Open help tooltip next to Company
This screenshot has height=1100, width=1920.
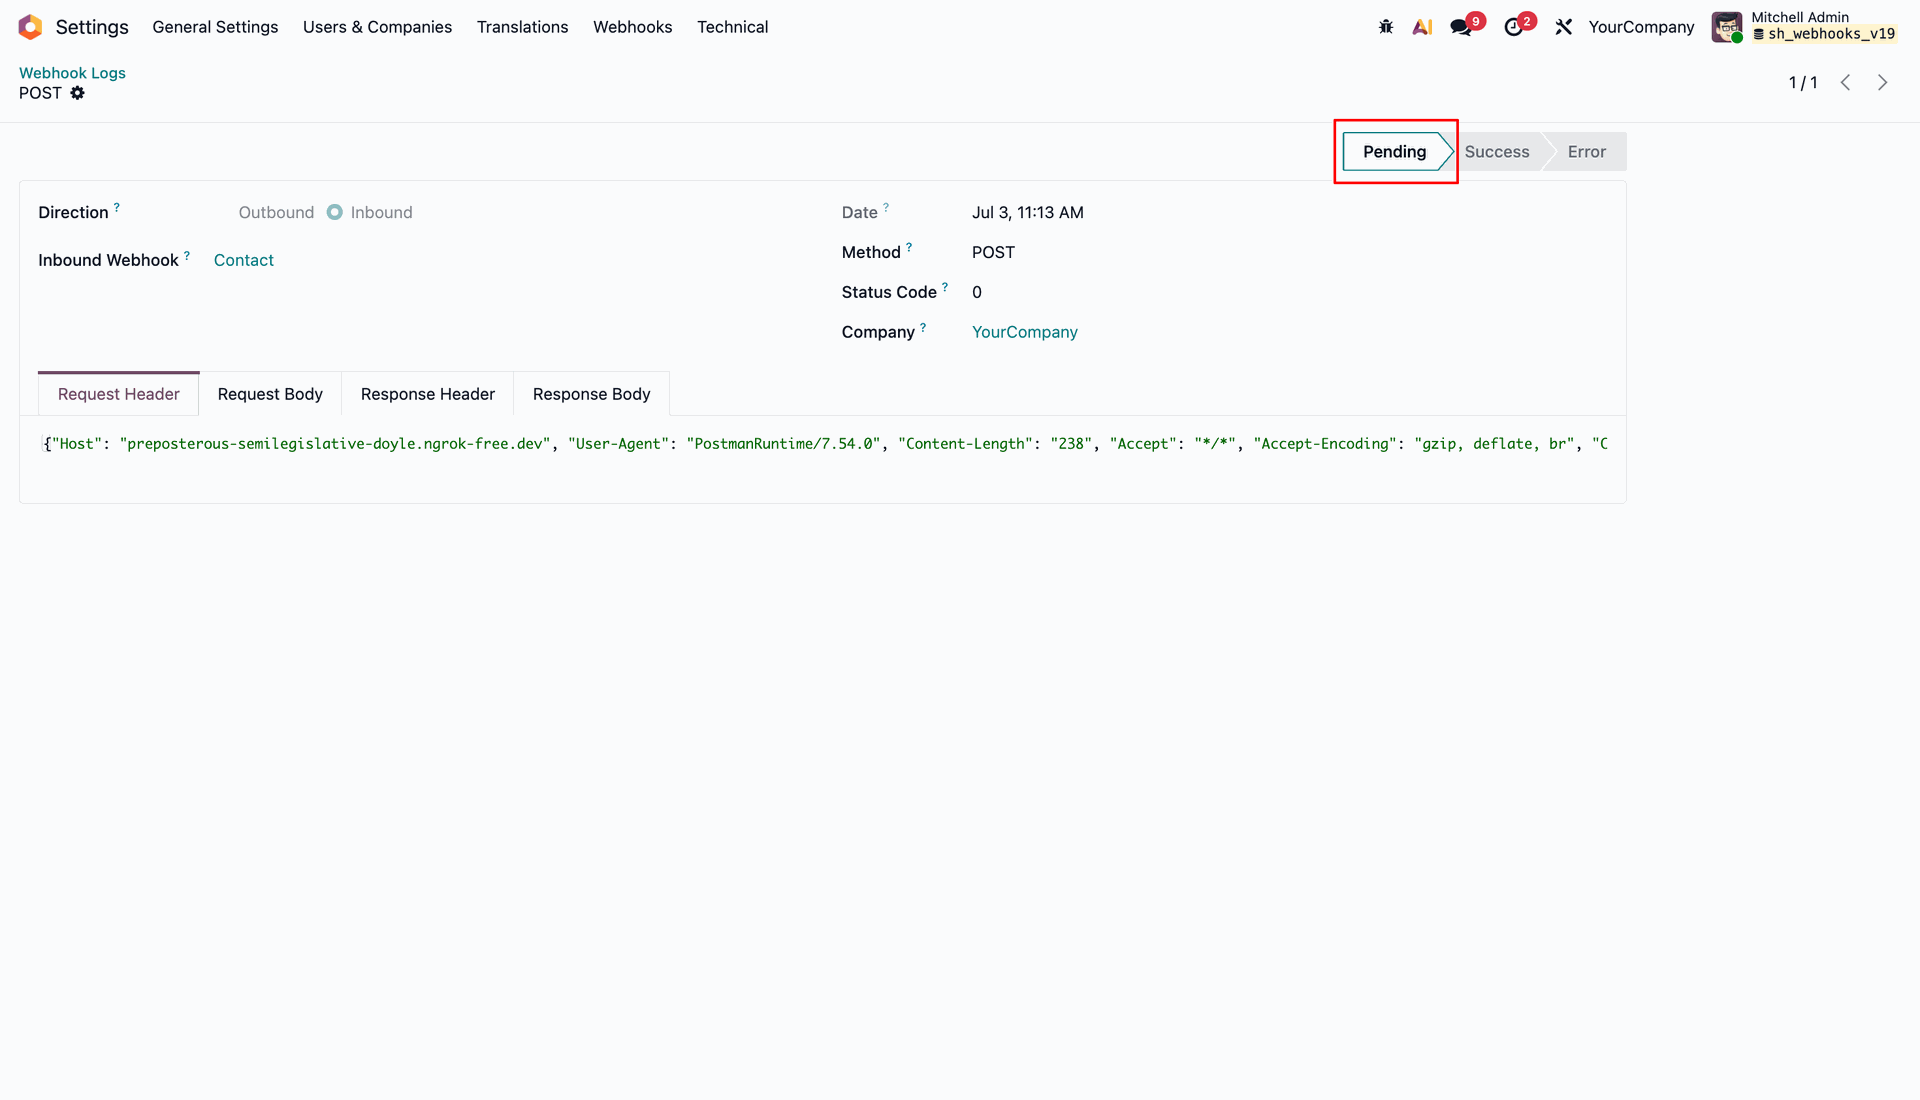pos(923,327)
